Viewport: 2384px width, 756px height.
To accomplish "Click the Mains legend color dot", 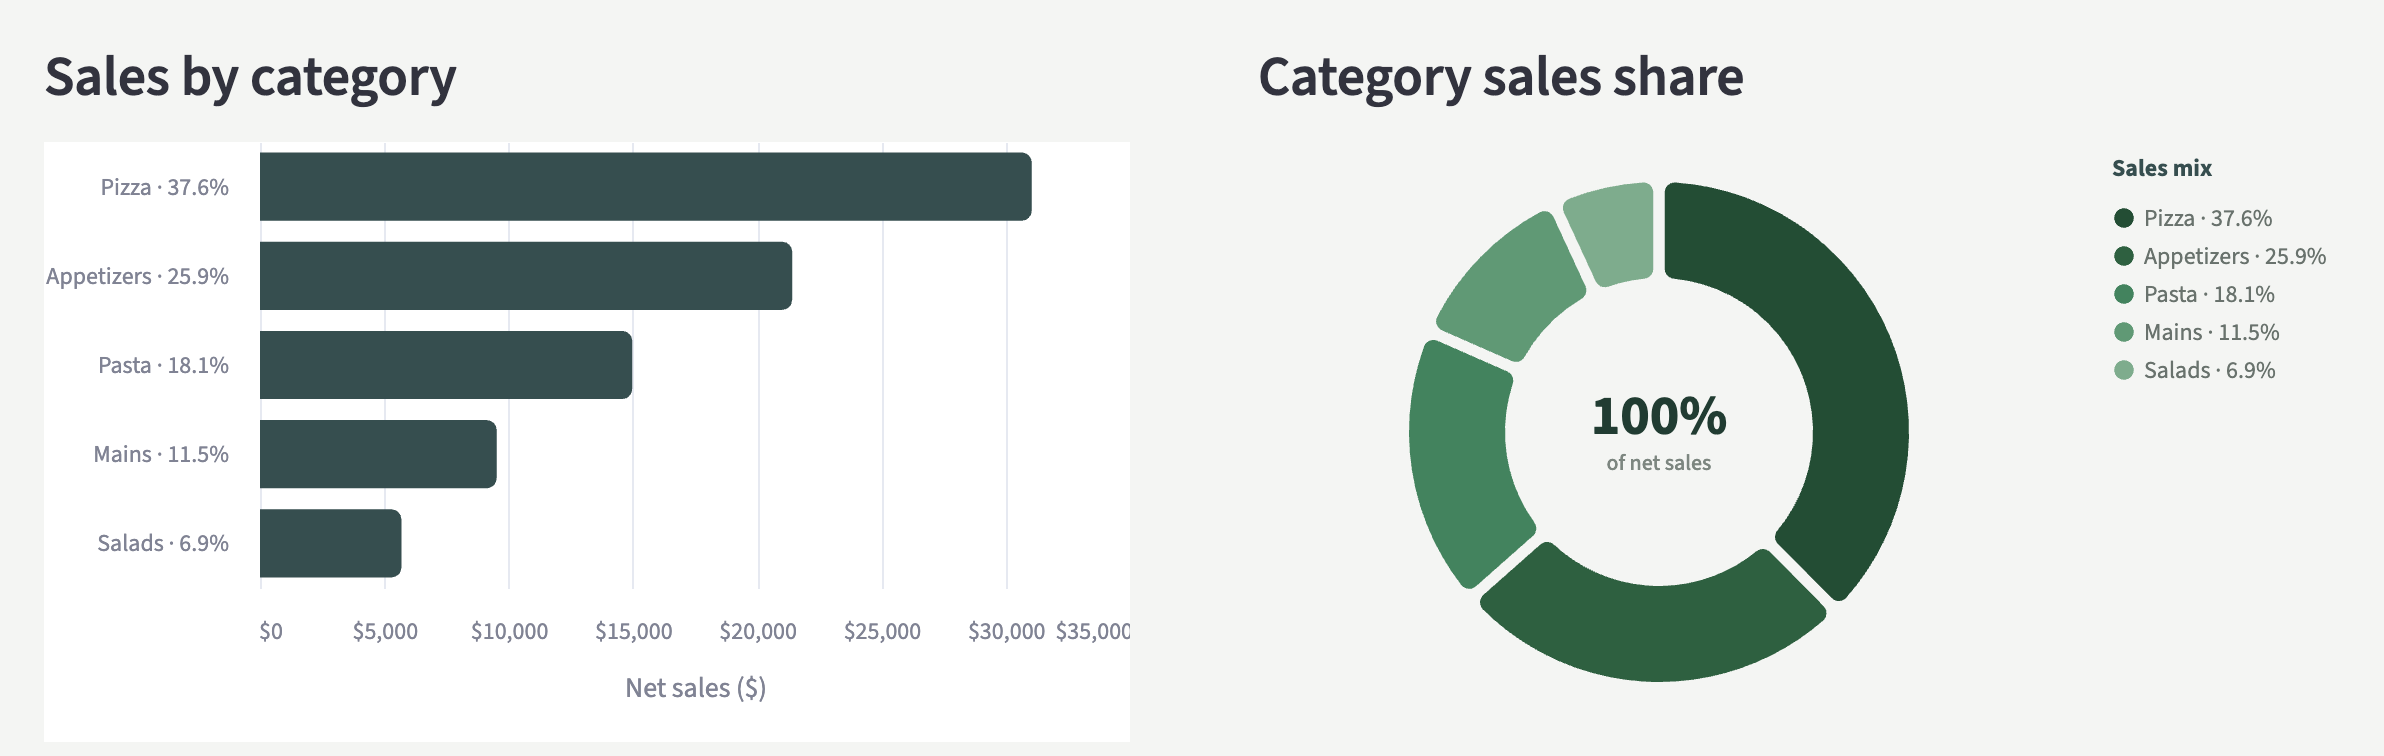I will pyautogui.click(x=2124, y=332).
